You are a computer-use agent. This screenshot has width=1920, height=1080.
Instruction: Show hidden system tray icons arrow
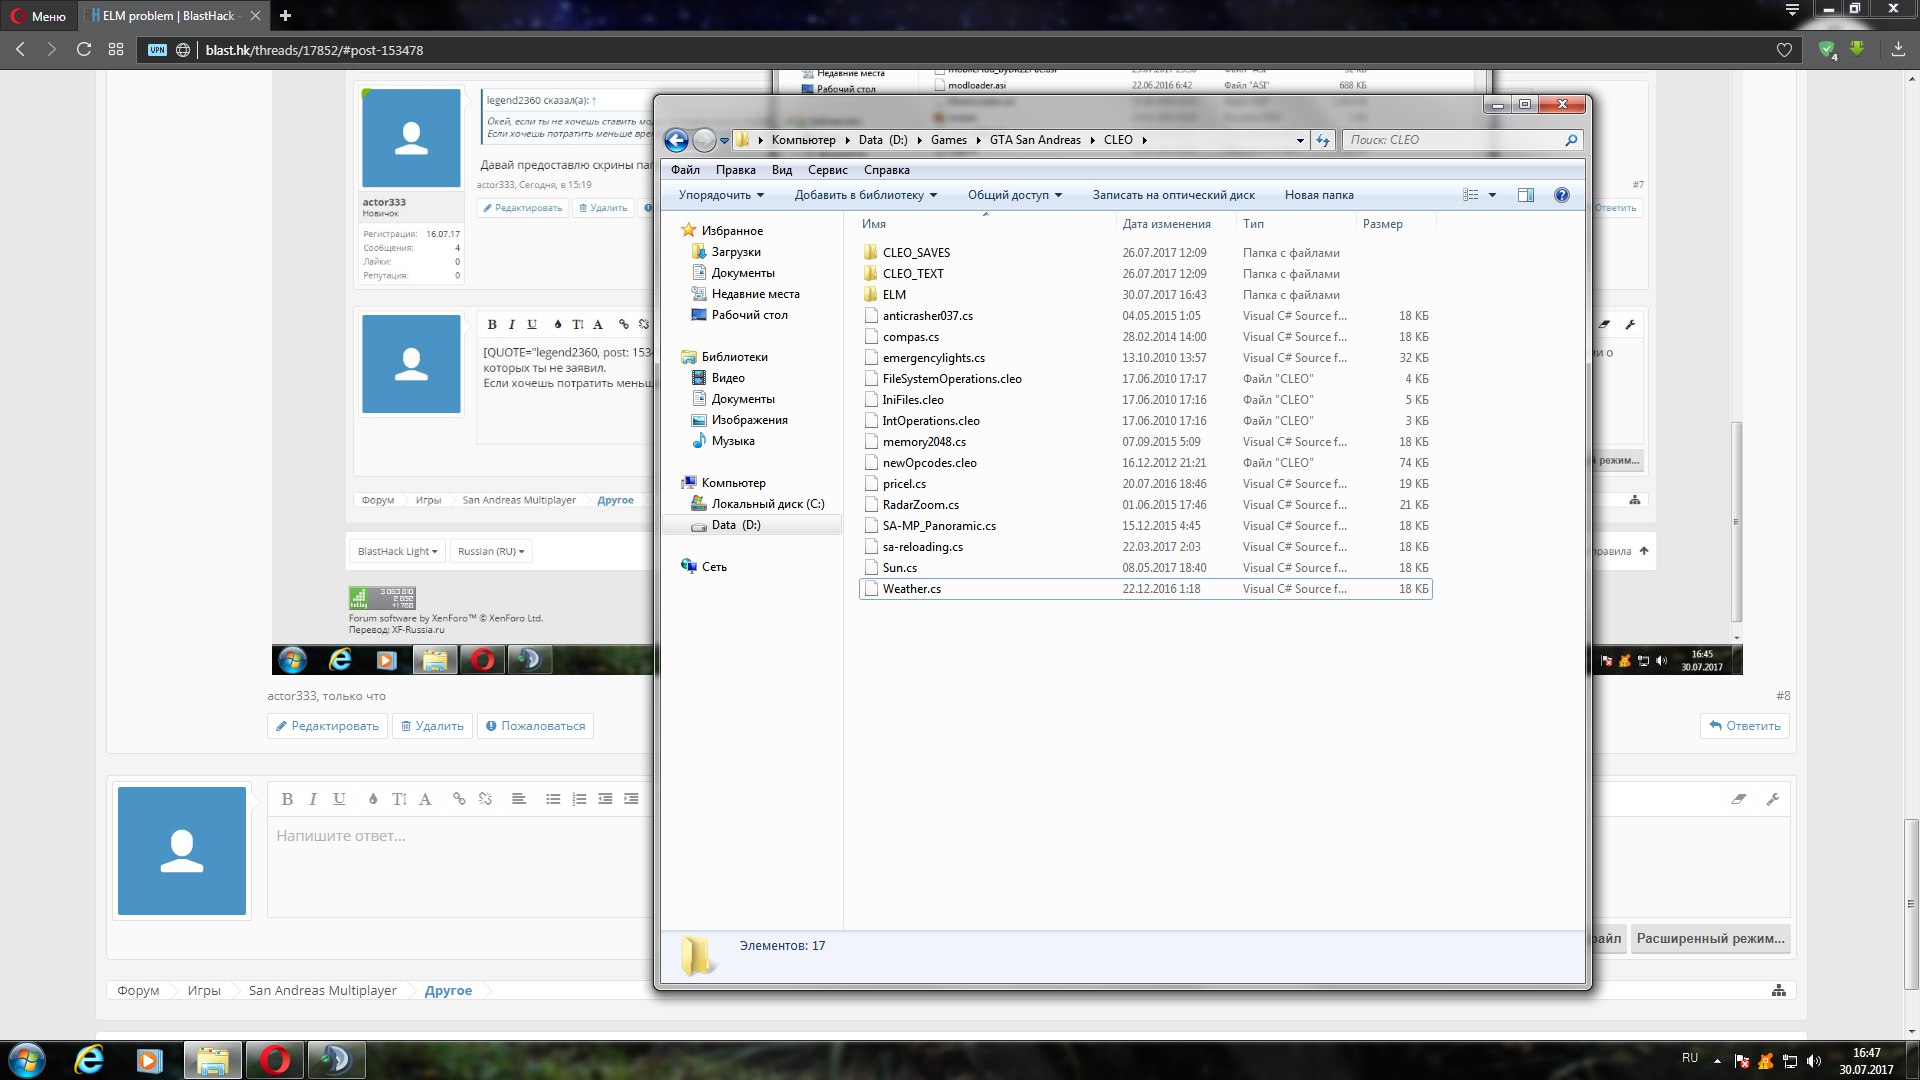coord(1718,1061)
